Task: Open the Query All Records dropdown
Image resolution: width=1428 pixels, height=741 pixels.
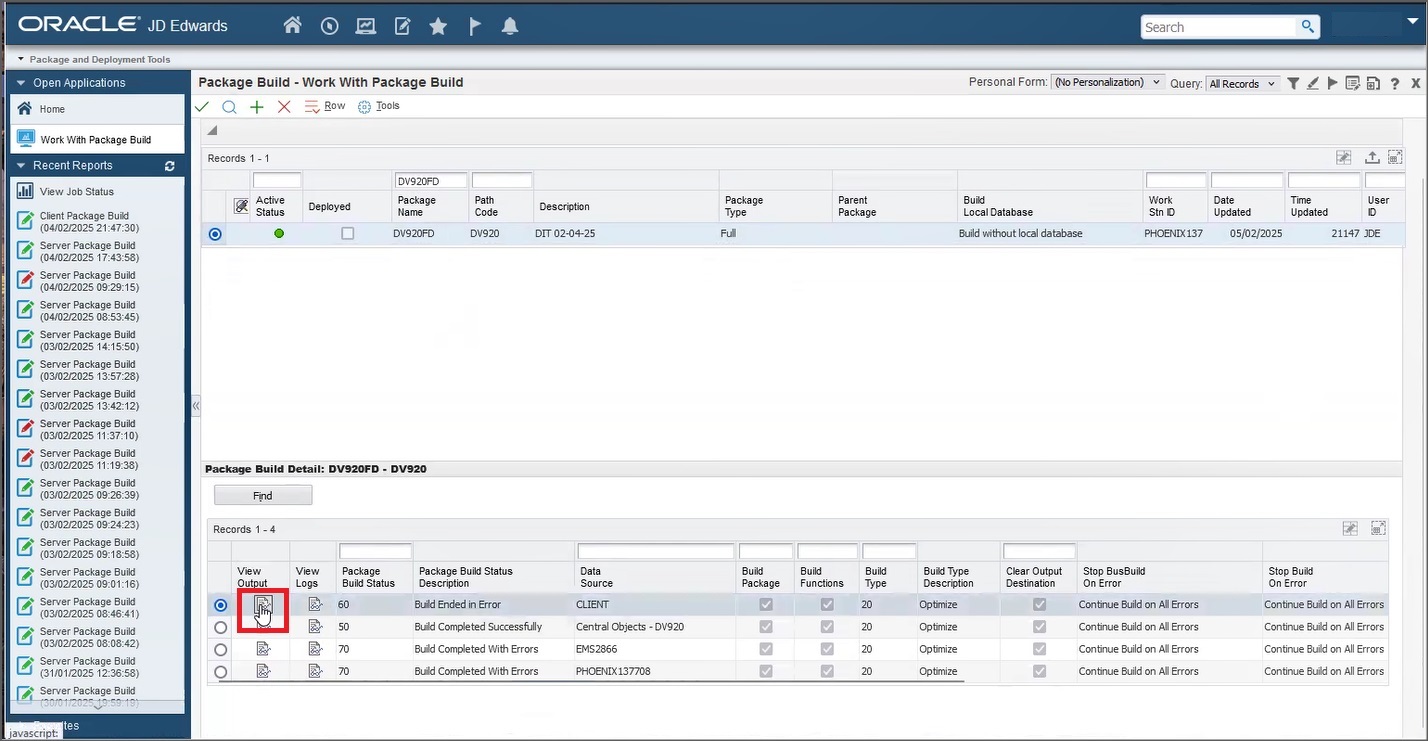Action: (1242, 84)
